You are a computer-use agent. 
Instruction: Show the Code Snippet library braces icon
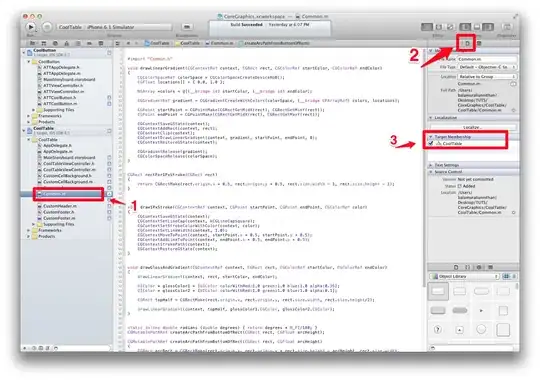(x=467, y=267)
